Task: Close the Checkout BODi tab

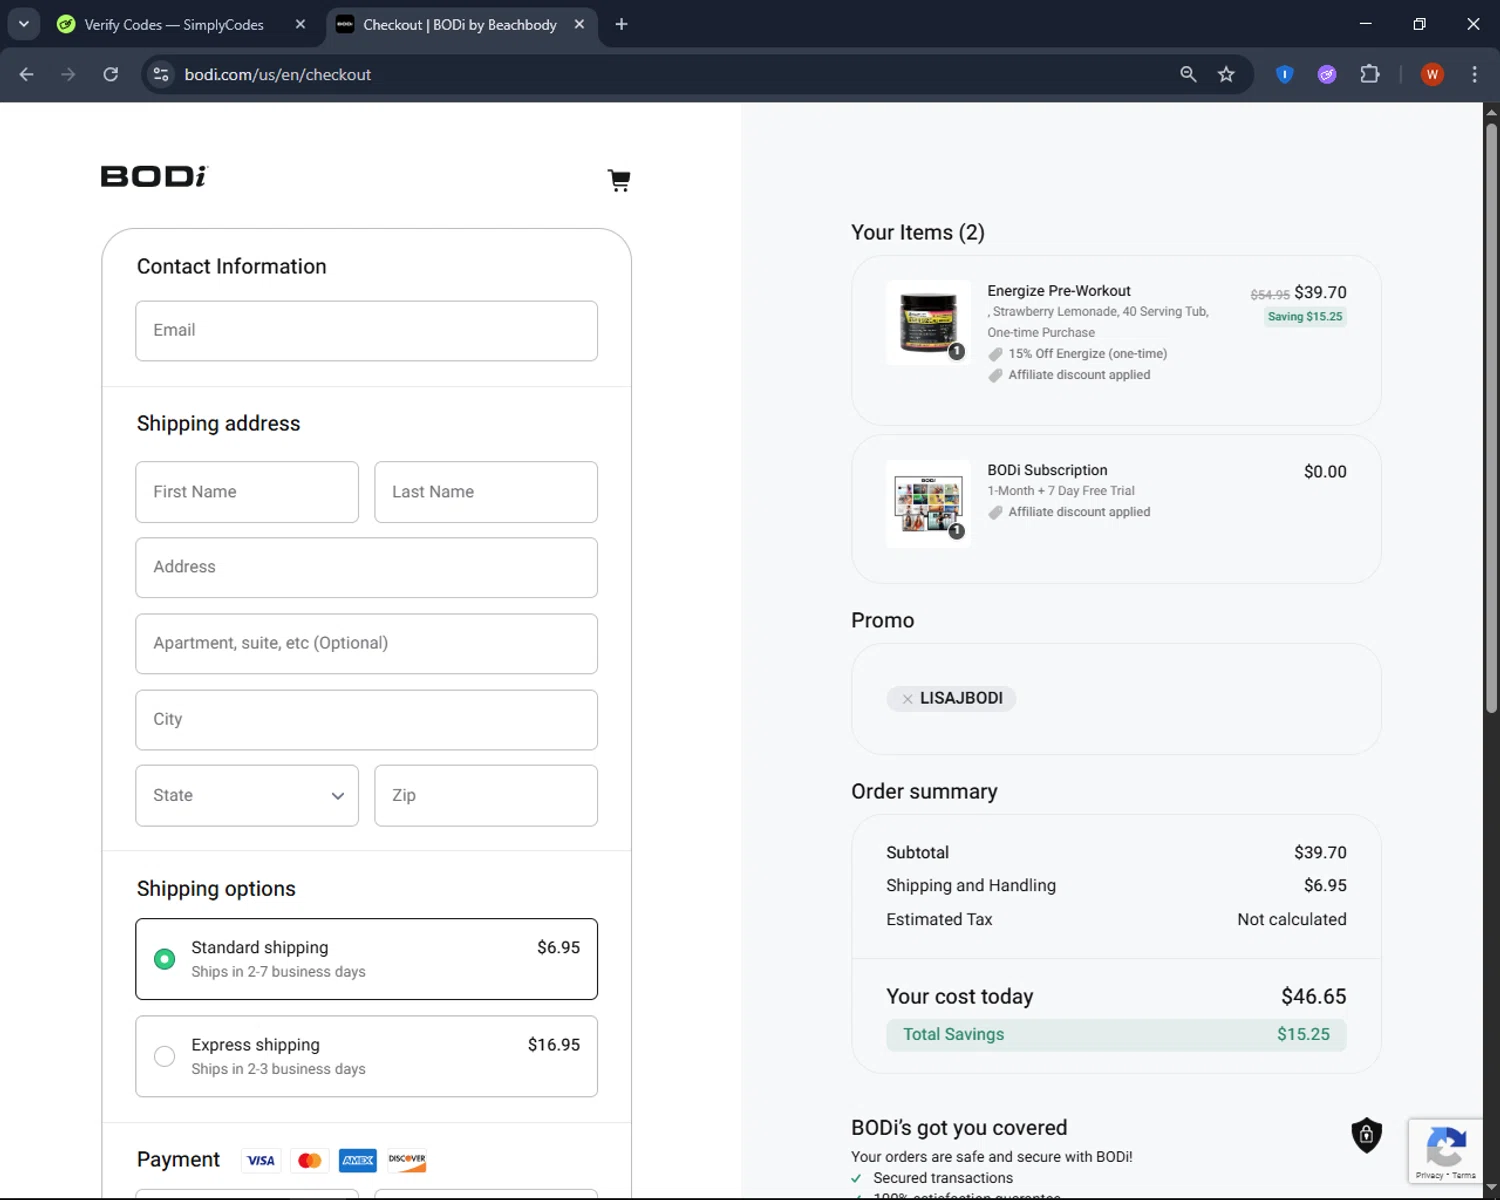Action: [x=579, y=24]
